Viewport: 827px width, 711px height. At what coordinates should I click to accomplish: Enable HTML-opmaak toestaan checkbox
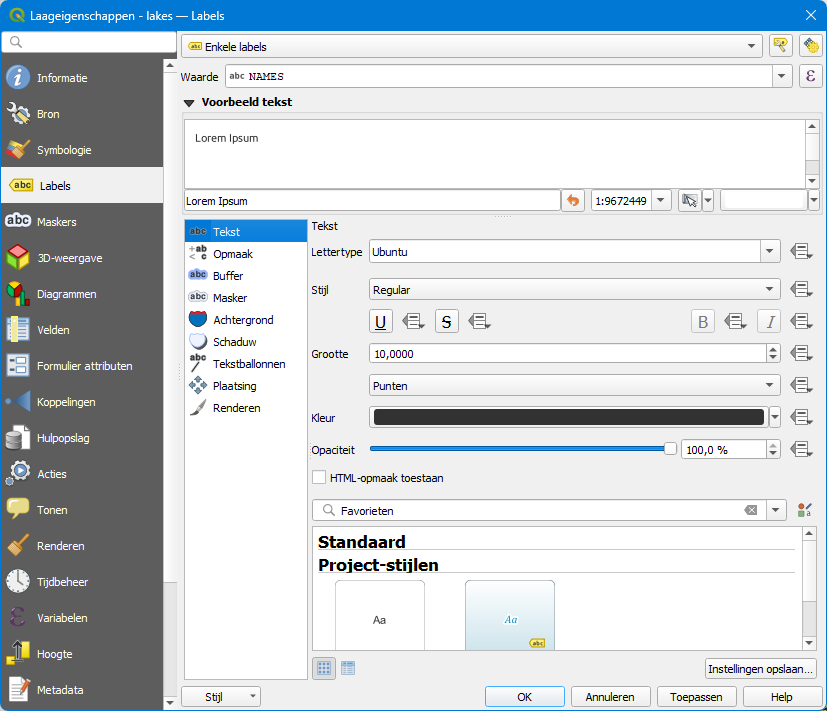tap(320, 478)
